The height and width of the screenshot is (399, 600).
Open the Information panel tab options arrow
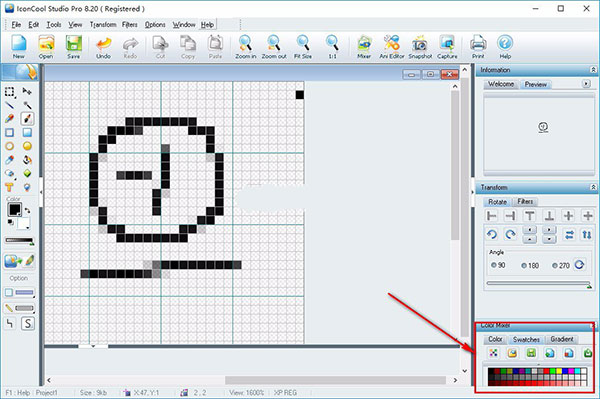(x=586, y=84)
